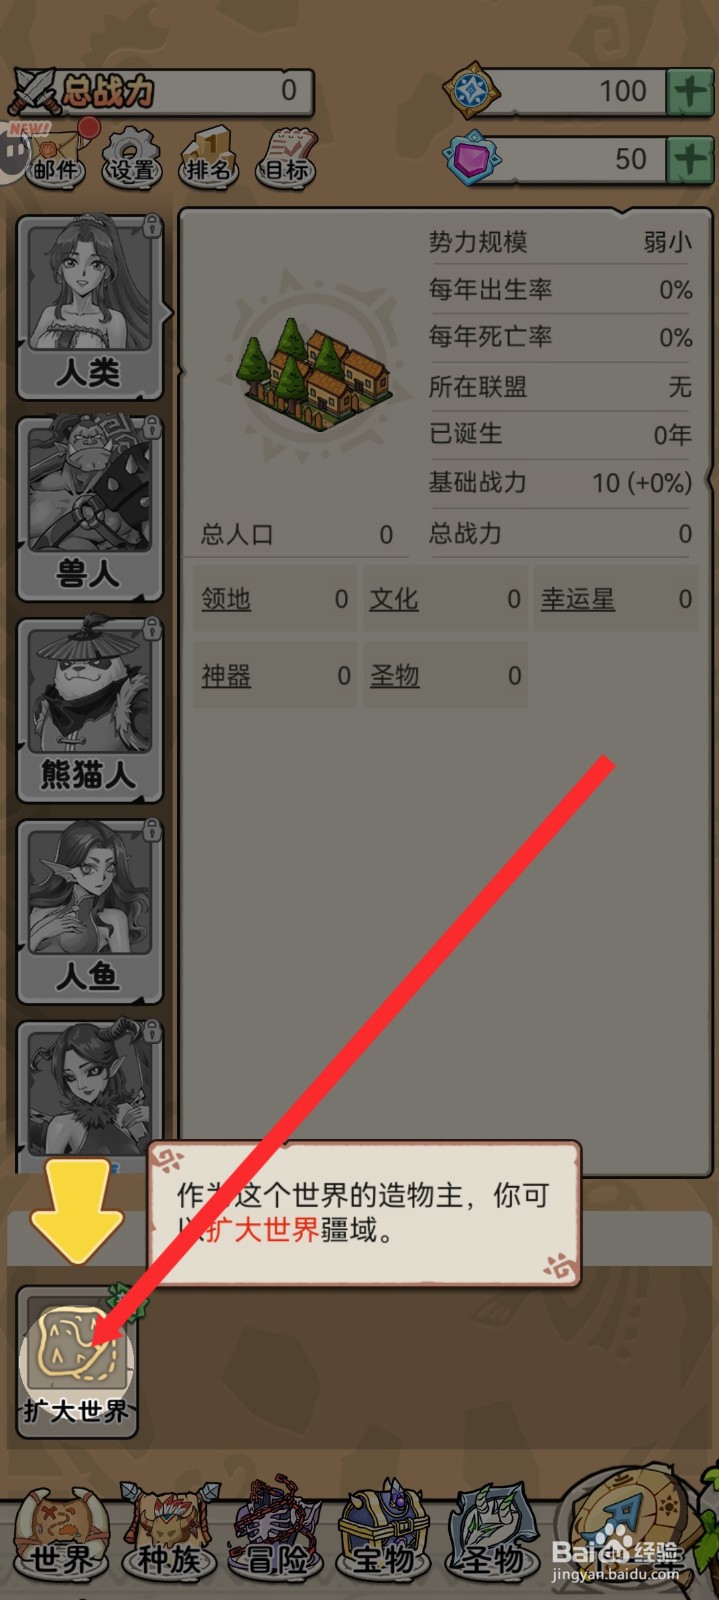This screenshot has height=1600, width=719.
Task: Tap the 扩大世界 expand world icon
Action: coord(76,1362)
